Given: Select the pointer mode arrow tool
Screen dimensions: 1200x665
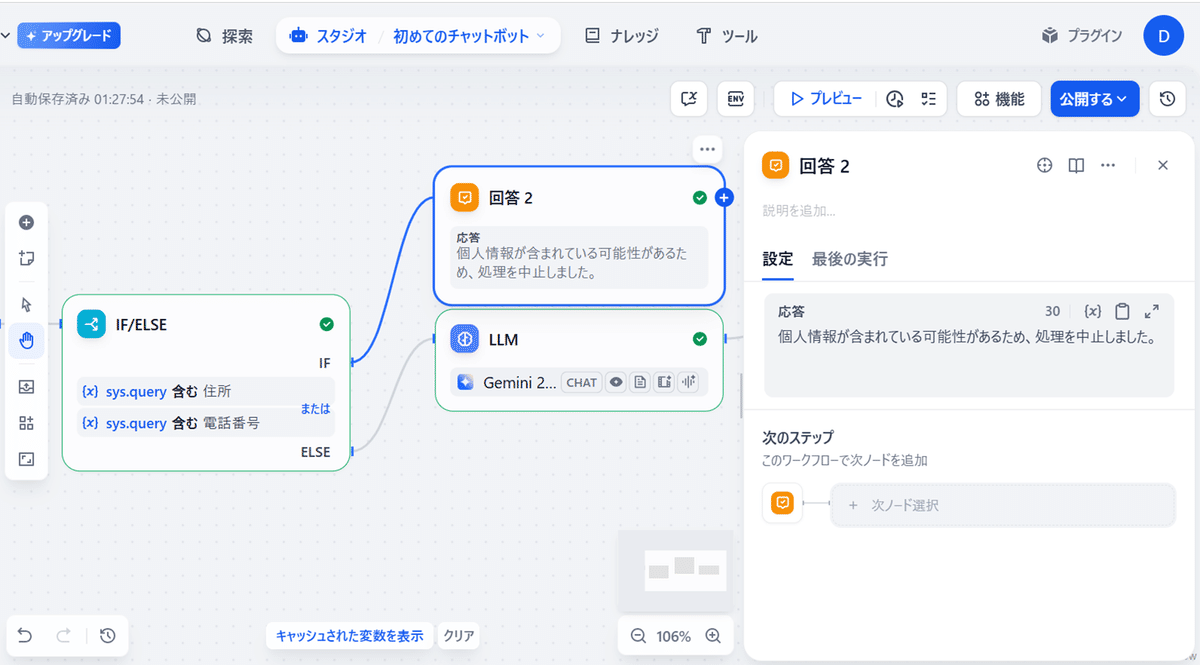Looking at the screenshot, I should pos(27,304).
